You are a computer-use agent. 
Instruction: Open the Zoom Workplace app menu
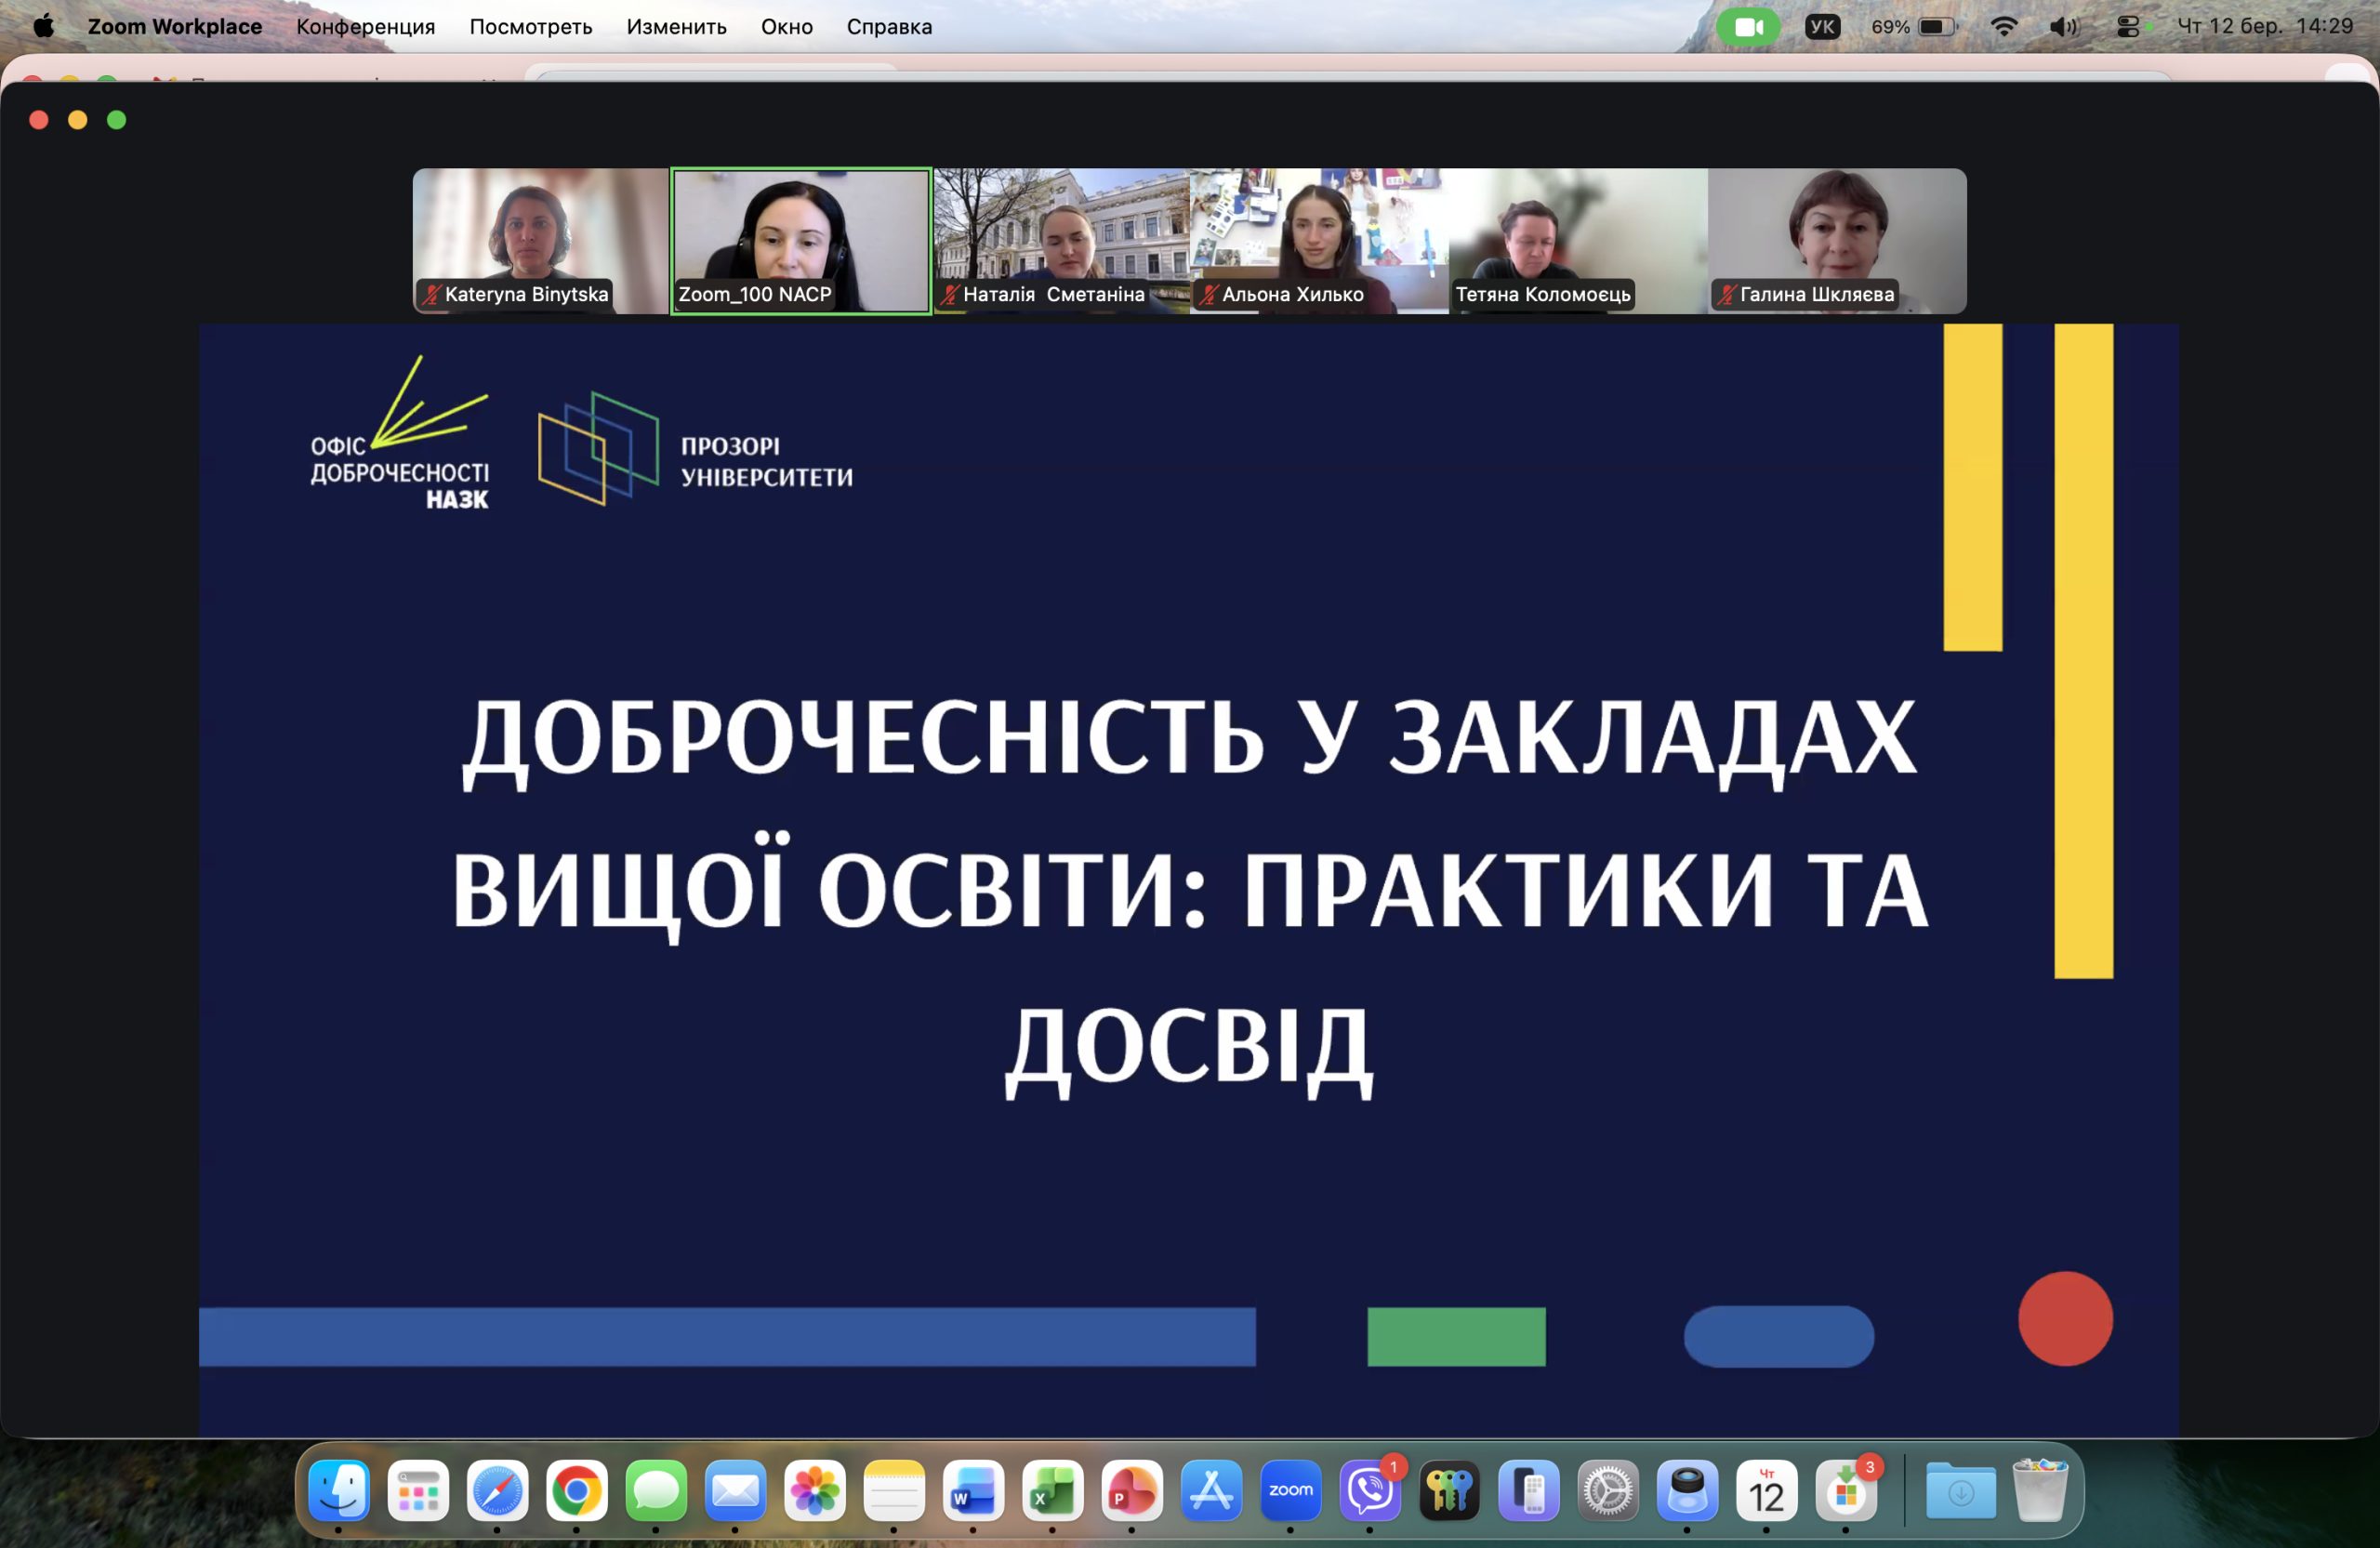175,27
